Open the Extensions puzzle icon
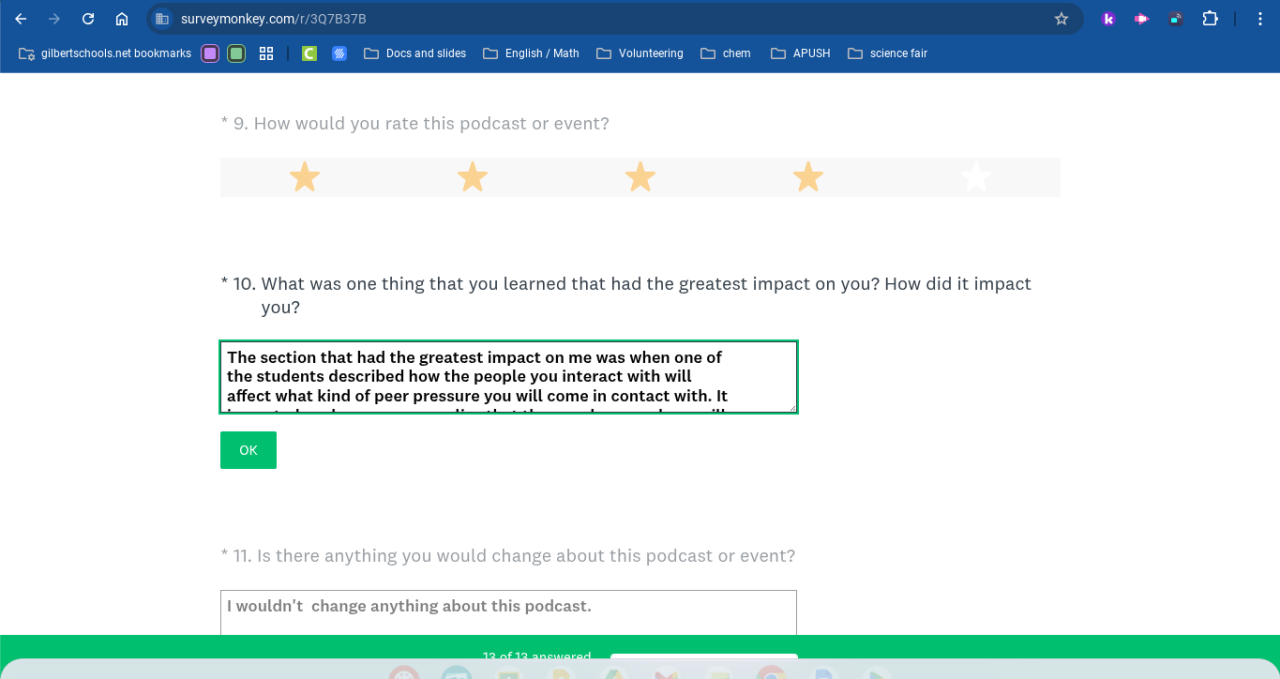The image size is (1280, 679). pyautogui.click(x=1210, y=19)
